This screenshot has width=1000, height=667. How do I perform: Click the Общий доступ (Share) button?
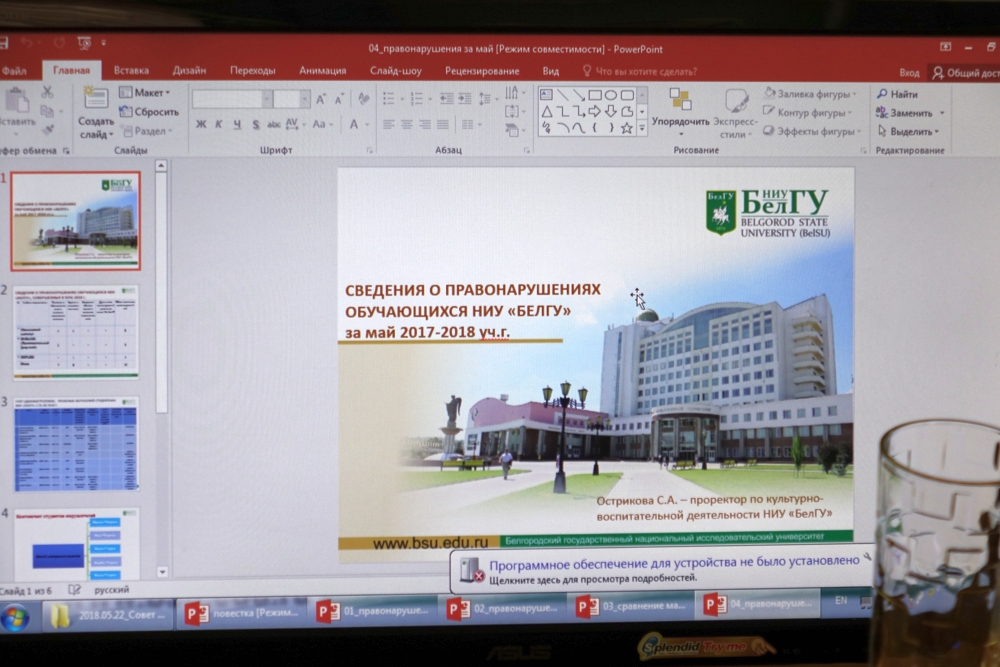click(965, 73)
